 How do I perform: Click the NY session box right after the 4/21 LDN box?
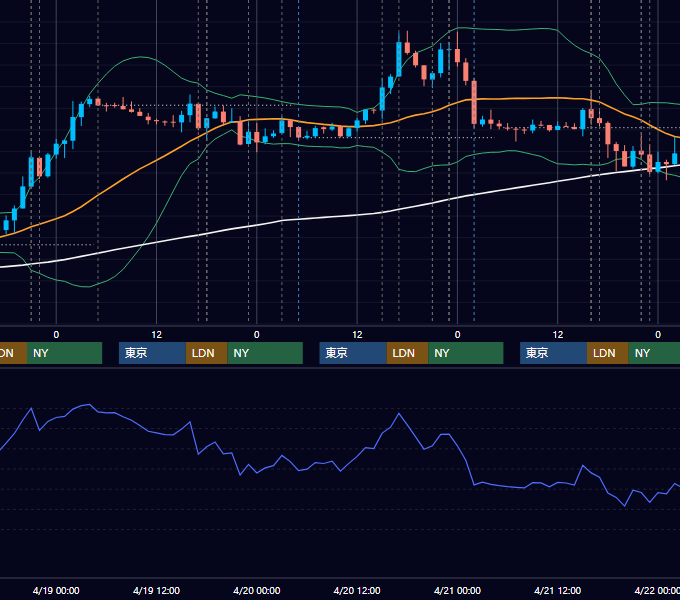point(654,353)
